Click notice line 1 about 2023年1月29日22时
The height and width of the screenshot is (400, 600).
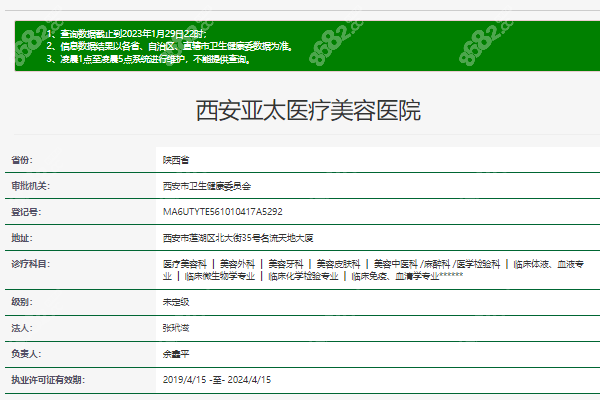[x=127, y=34]
